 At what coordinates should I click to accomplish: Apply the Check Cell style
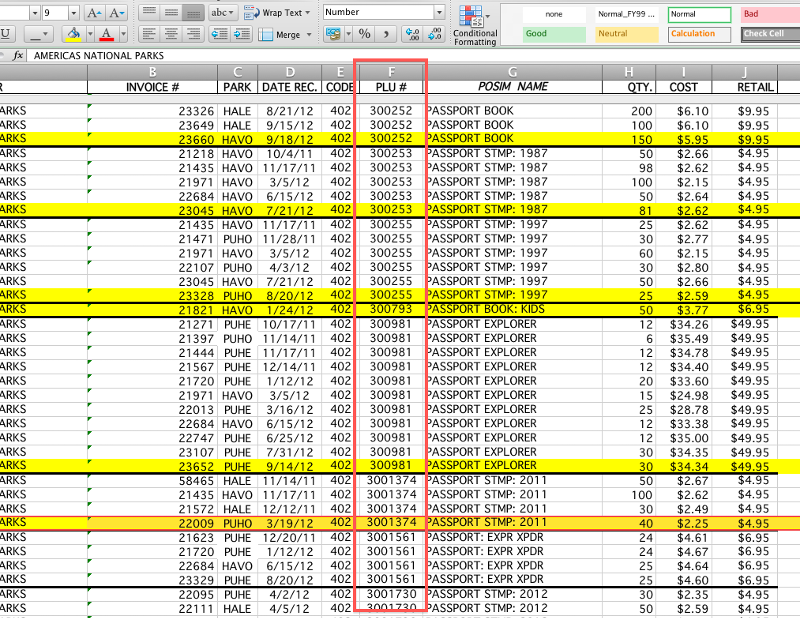pos(770,34)
